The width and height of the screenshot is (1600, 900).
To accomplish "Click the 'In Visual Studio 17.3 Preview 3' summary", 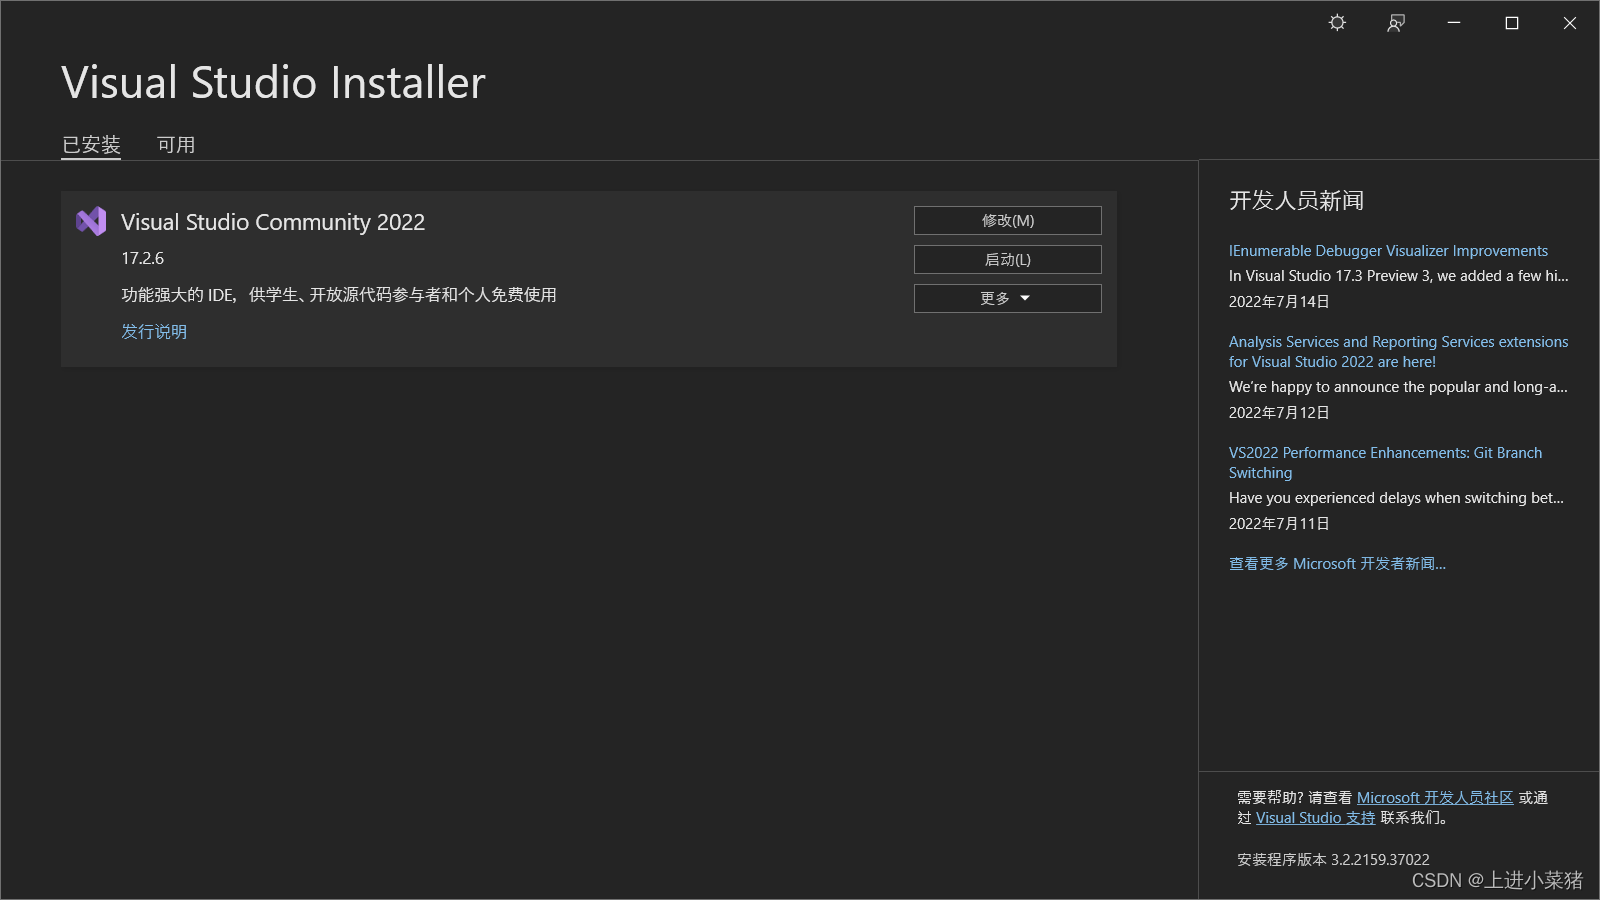I will pos(1398,276).
